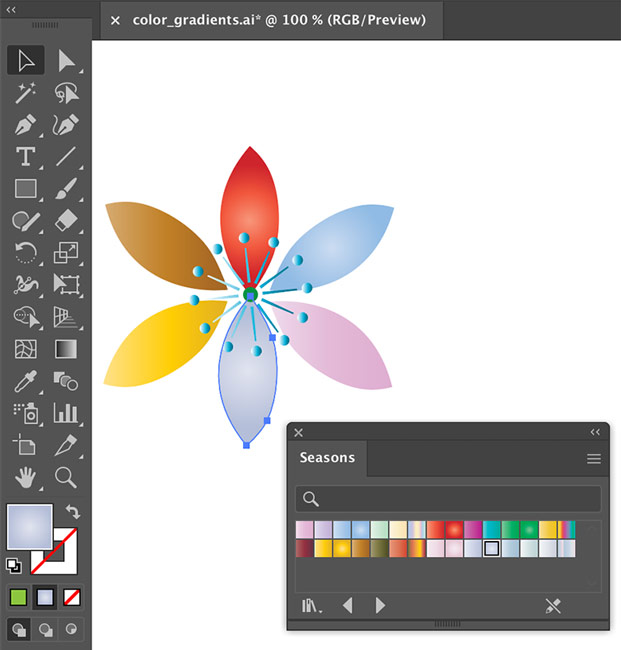Collapse the Seasons panel with double arrows

point(595,432)
